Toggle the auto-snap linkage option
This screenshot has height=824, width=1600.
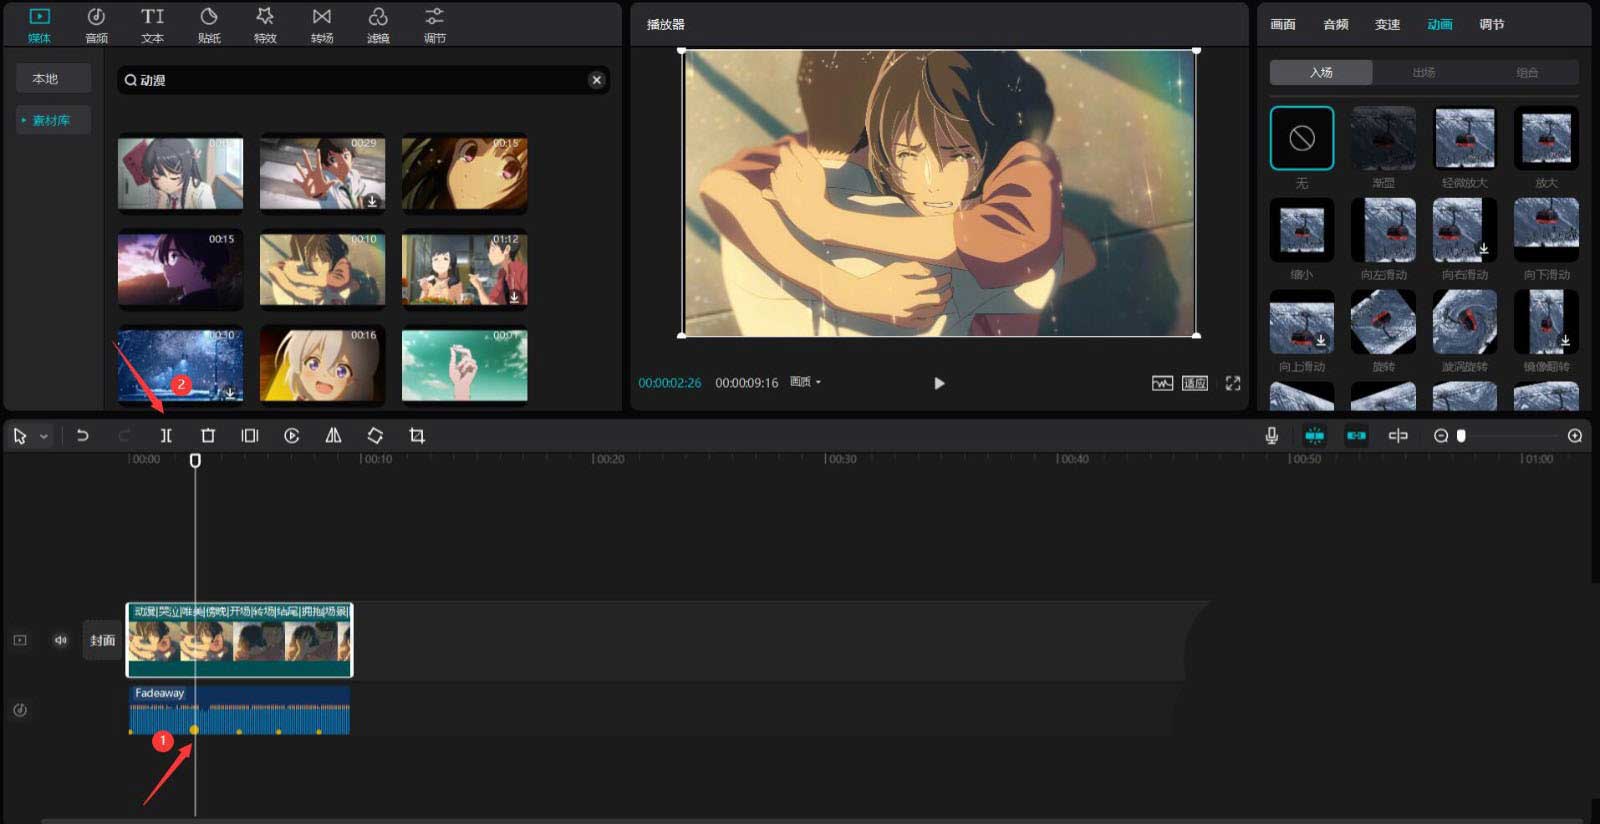point(1356,436)
